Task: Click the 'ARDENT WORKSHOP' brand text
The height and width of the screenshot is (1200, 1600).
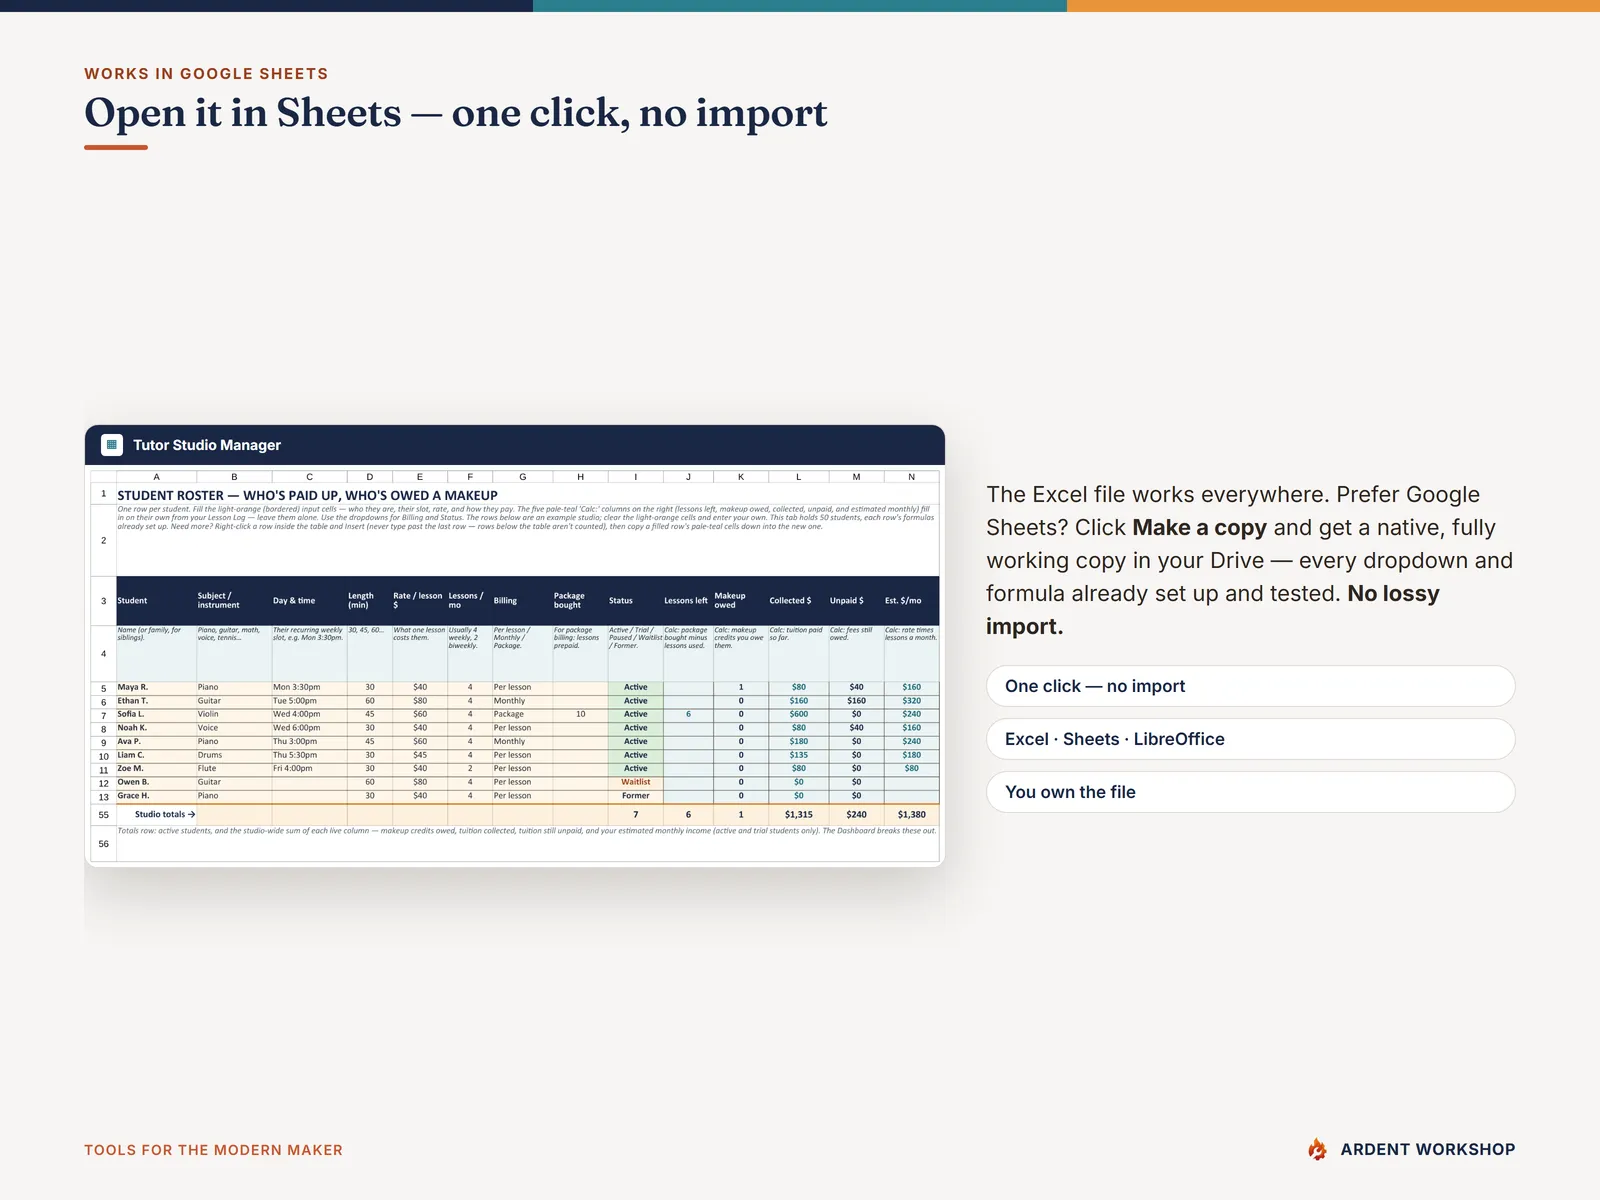Action: (x=1428, y=1150)
